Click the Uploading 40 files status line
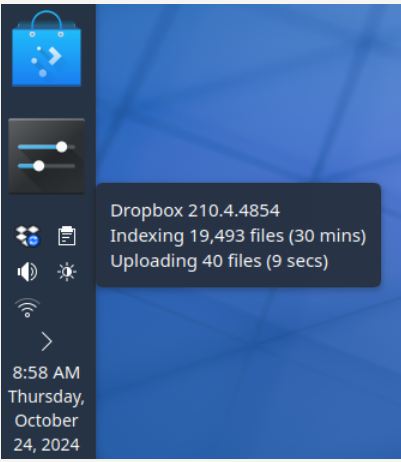Screen dimensions: 401x462 point(219,261)
